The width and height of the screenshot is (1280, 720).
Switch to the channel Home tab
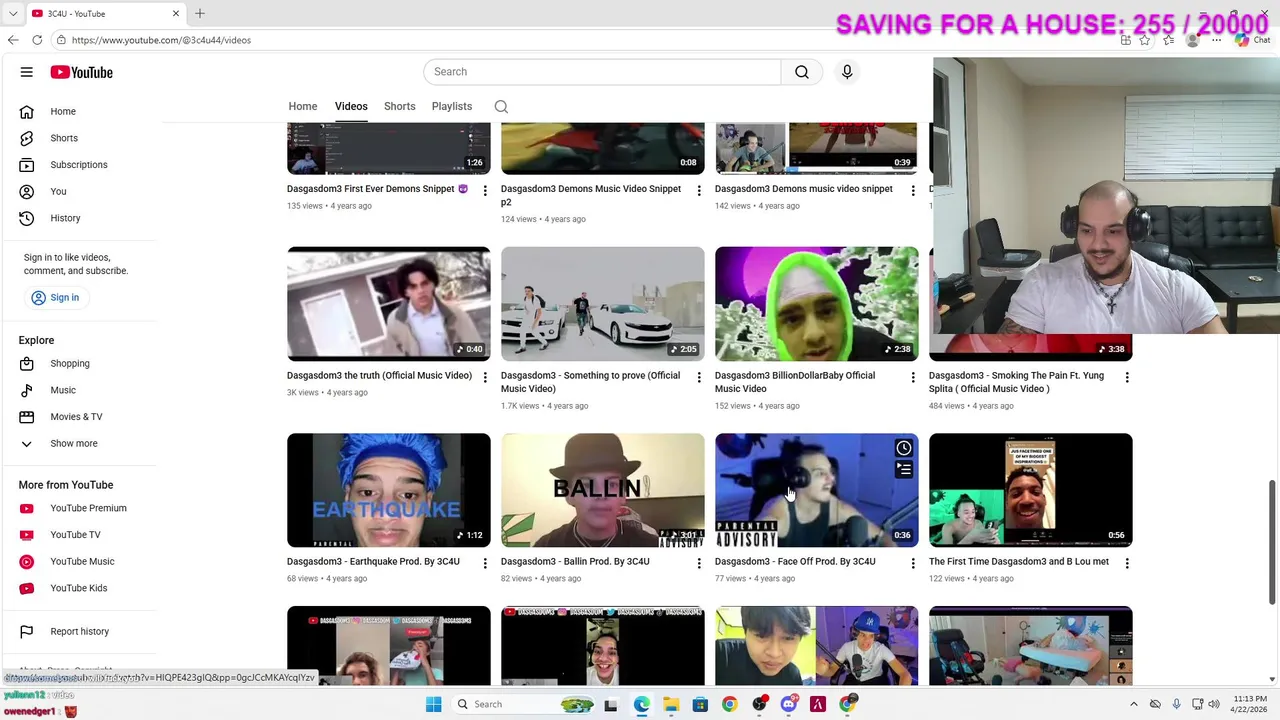303,106
